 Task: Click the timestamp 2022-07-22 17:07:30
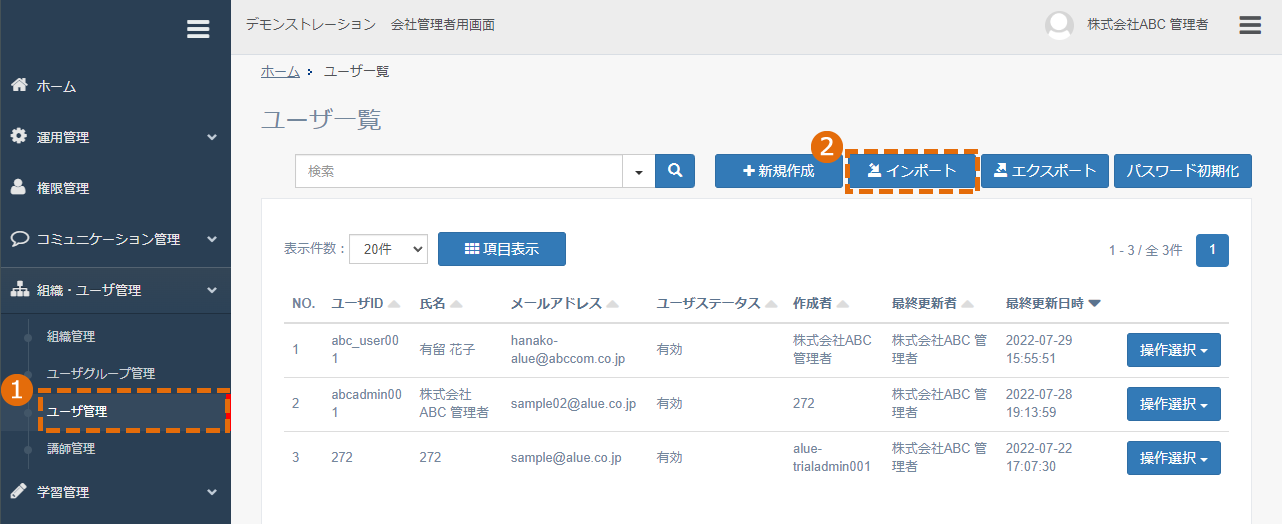pyautogui.click(x=1039, y=458)
